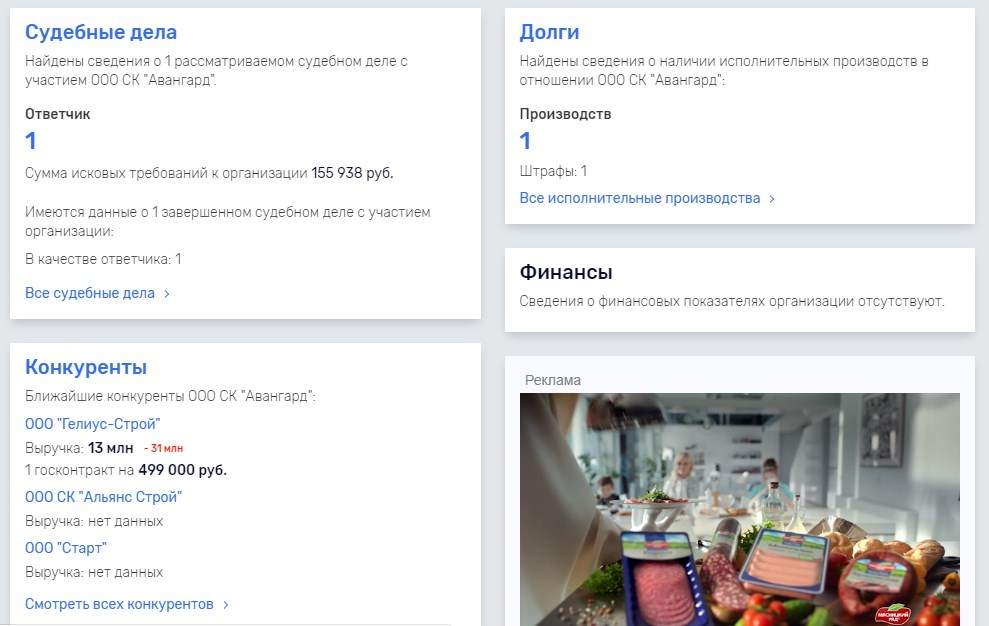Click the arrow after Все исполнительные производства
This screenshot has width=989, height=626.
click(x=771, y=199)
